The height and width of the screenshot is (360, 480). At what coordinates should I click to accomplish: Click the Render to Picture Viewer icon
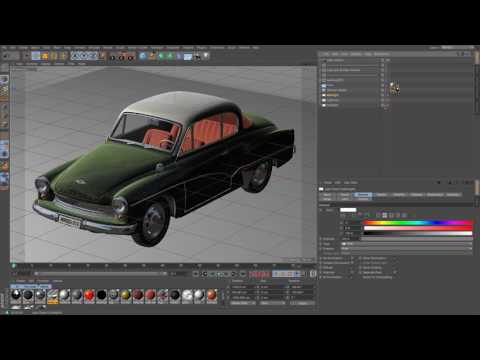pyautogui.click(x=122, y=57)
